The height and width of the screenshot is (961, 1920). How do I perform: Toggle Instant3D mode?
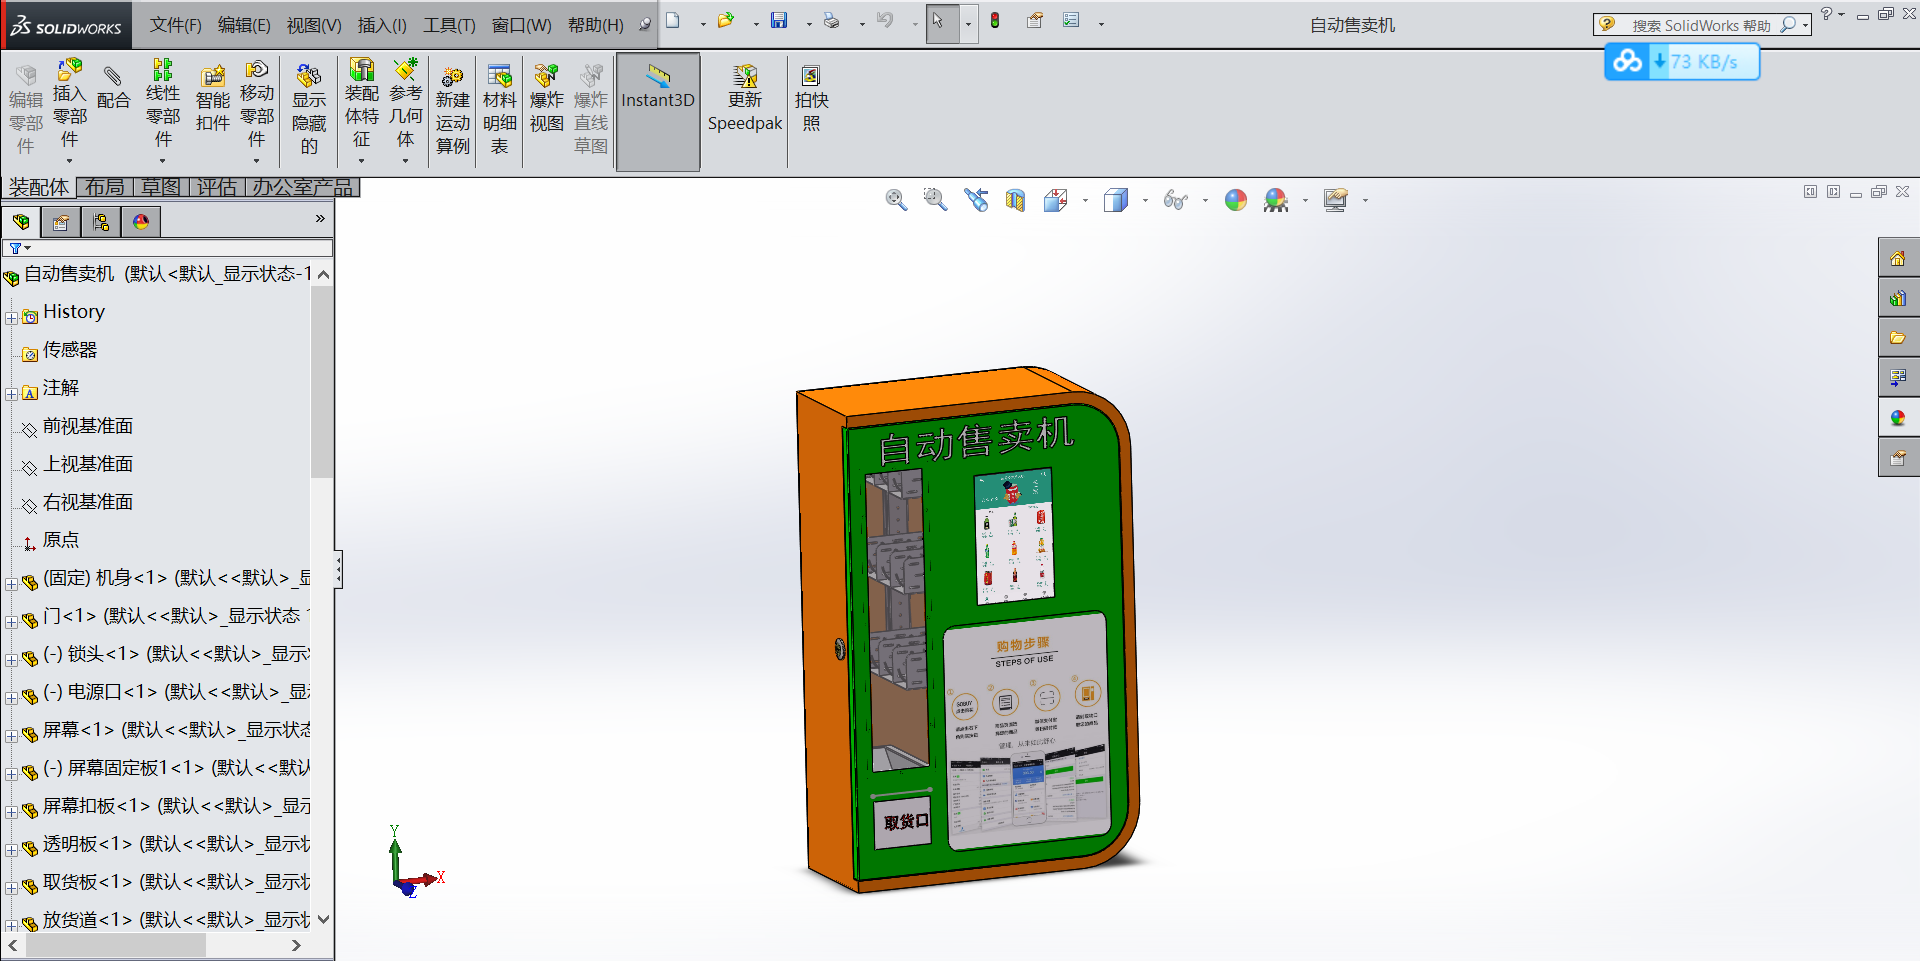(658, 111)
